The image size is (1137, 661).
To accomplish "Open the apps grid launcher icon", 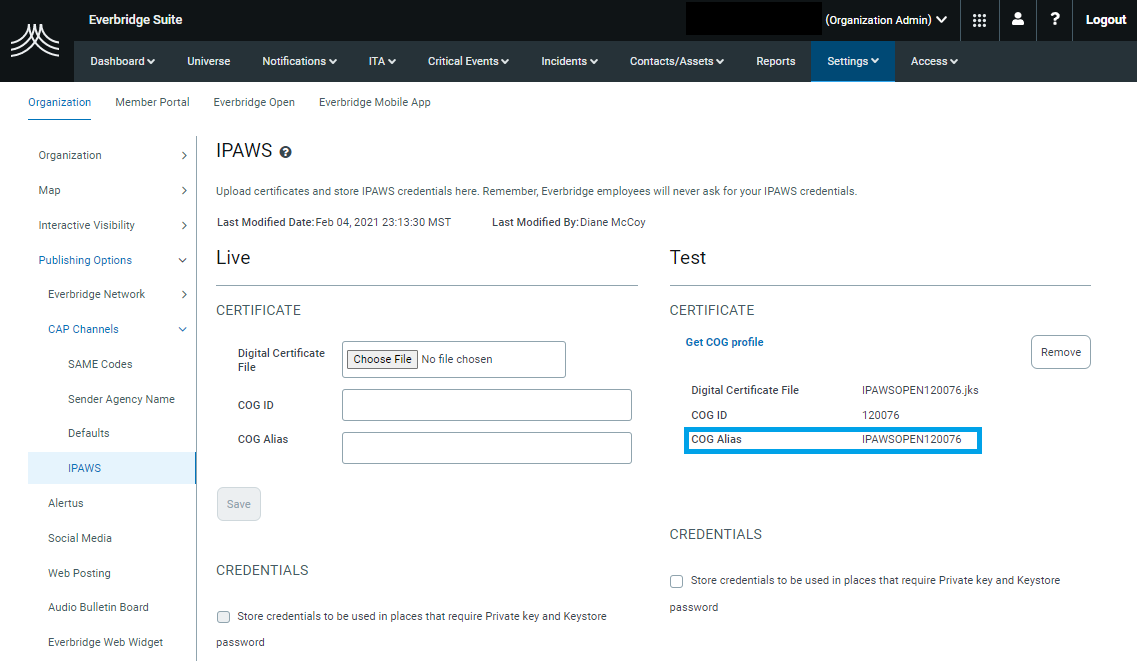I will (x=980, y=20).
